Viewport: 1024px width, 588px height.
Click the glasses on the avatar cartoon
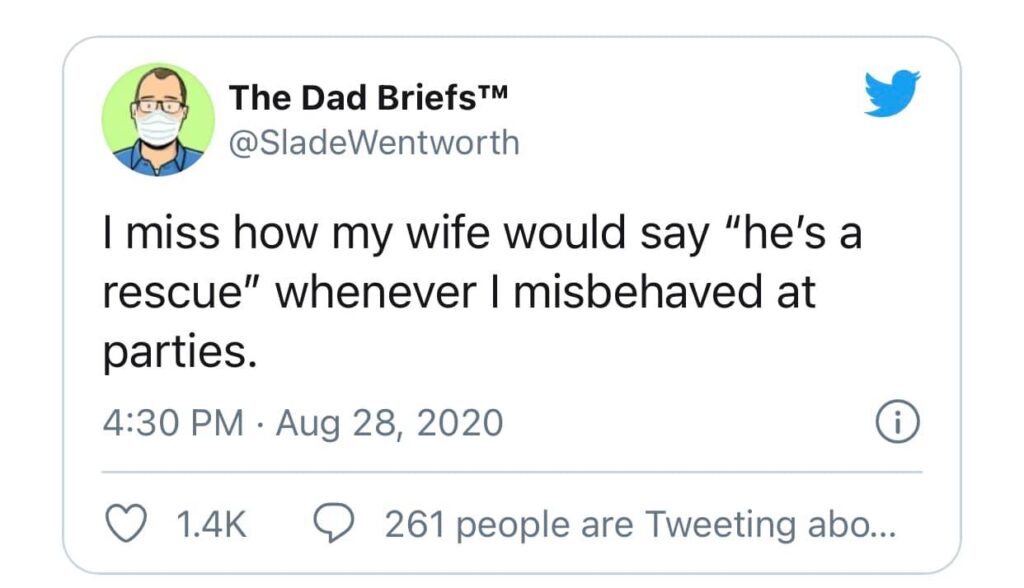coord(158,105)
